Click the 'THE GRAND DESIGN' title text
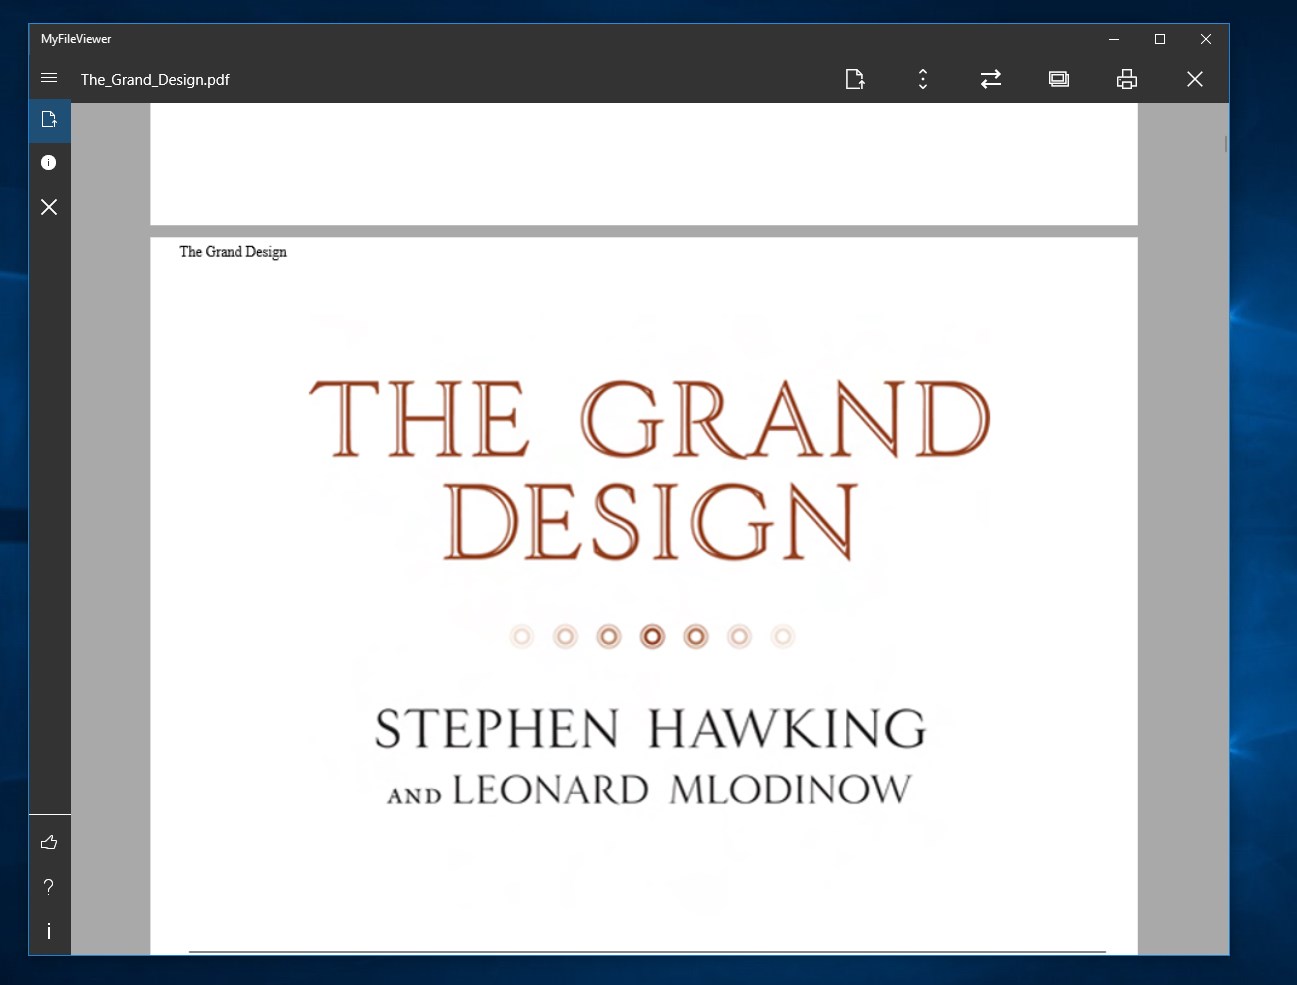This screenshot has height=985, width=1297. 650,469
